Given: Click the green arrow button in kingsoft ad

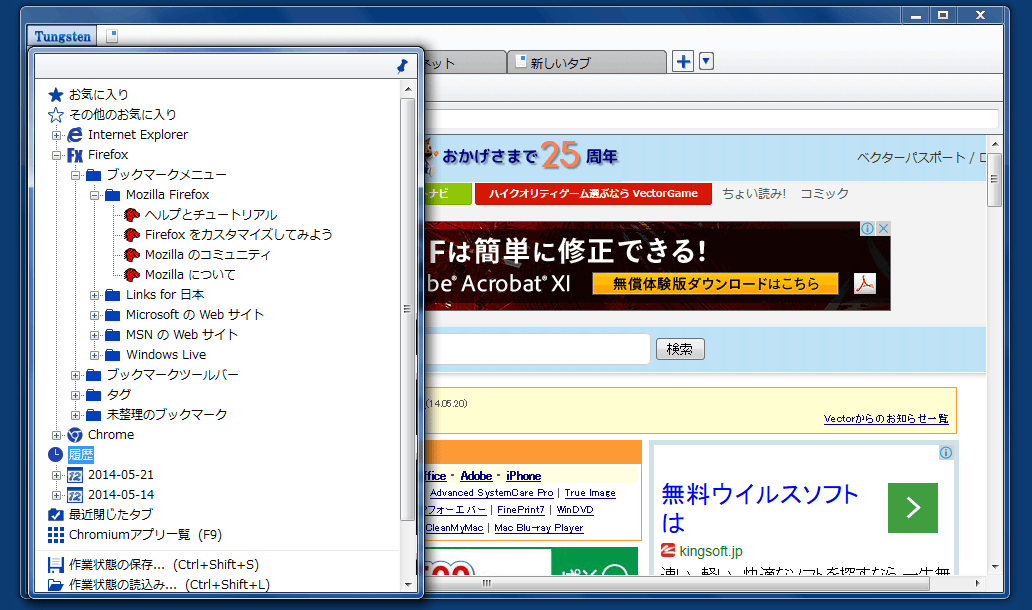Looking at the screenshot, I should coord(912,507).
